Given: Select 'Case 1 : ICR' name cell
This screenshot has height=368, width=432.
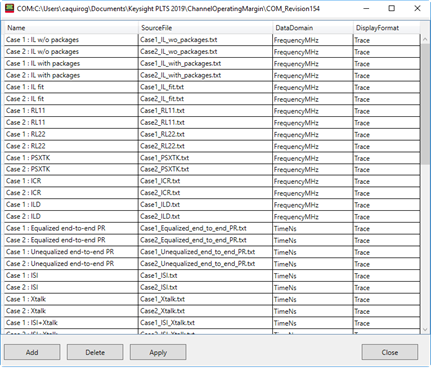Looking at the screenshot, I should tap(71, 181).
